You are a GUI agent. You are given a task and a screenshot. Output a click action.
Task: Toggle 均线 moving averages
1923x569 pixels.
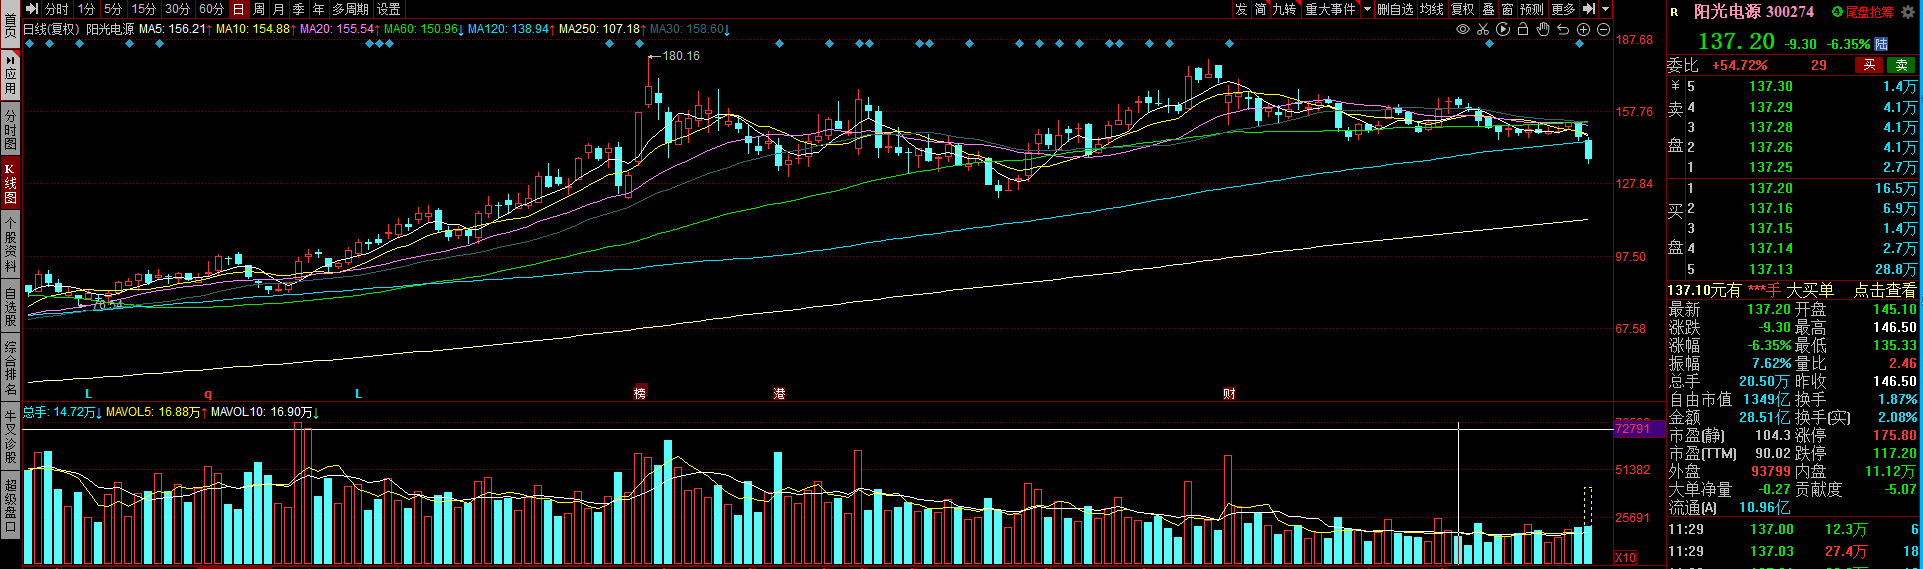pos(1432,9)
